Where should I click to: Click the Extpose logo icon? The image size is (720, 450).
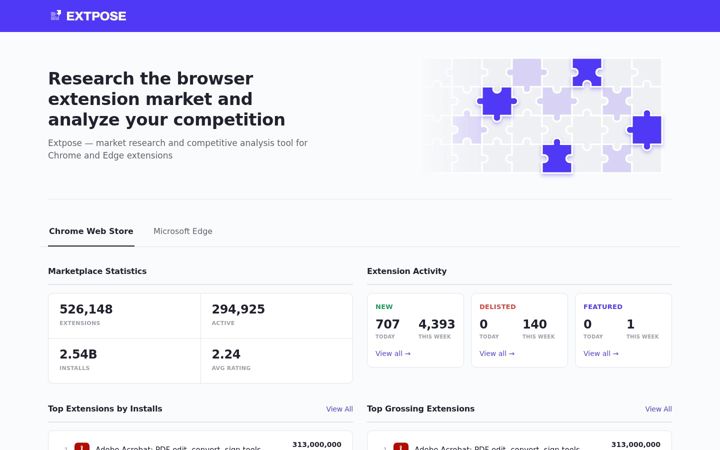coord(56,16)
